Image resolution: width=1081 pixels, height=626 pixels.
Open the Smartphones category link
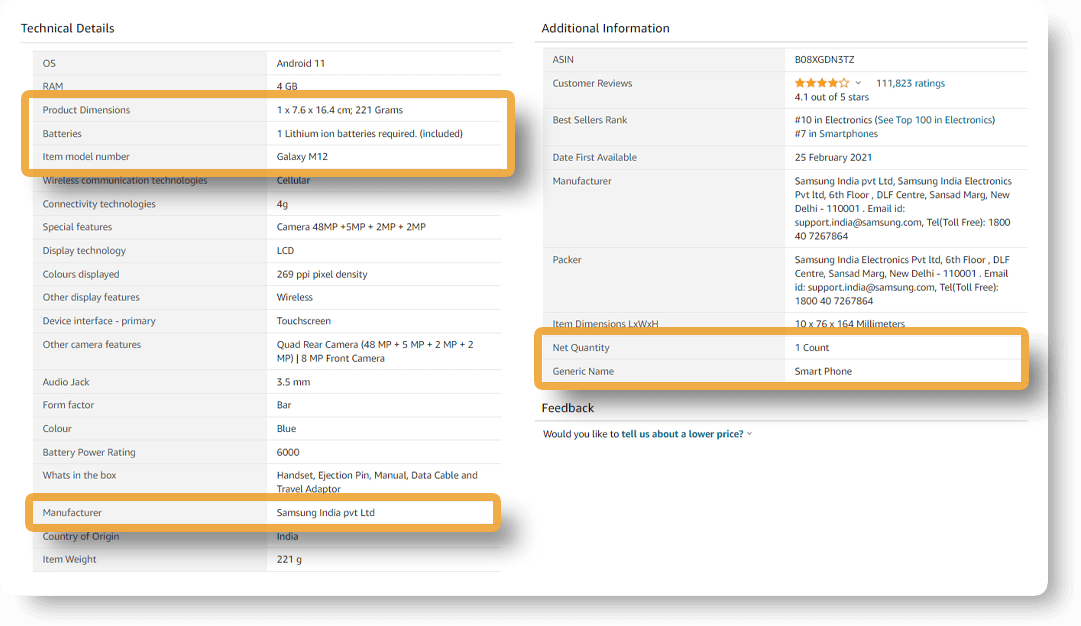pos(848,134)
